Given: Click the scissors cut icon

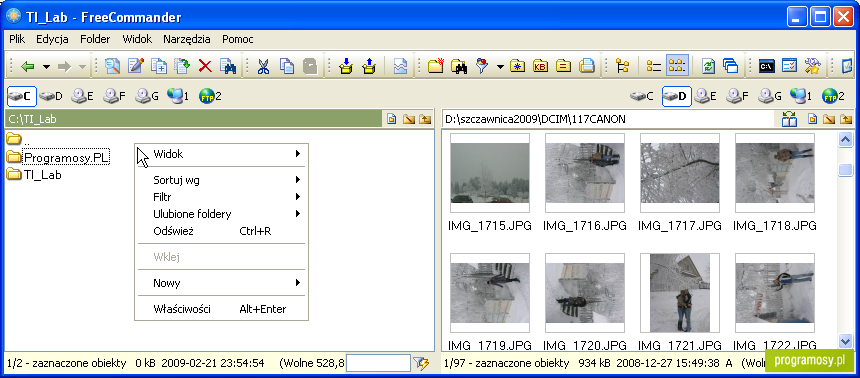Looking at the screenshot, I should [x=263, y=66].
